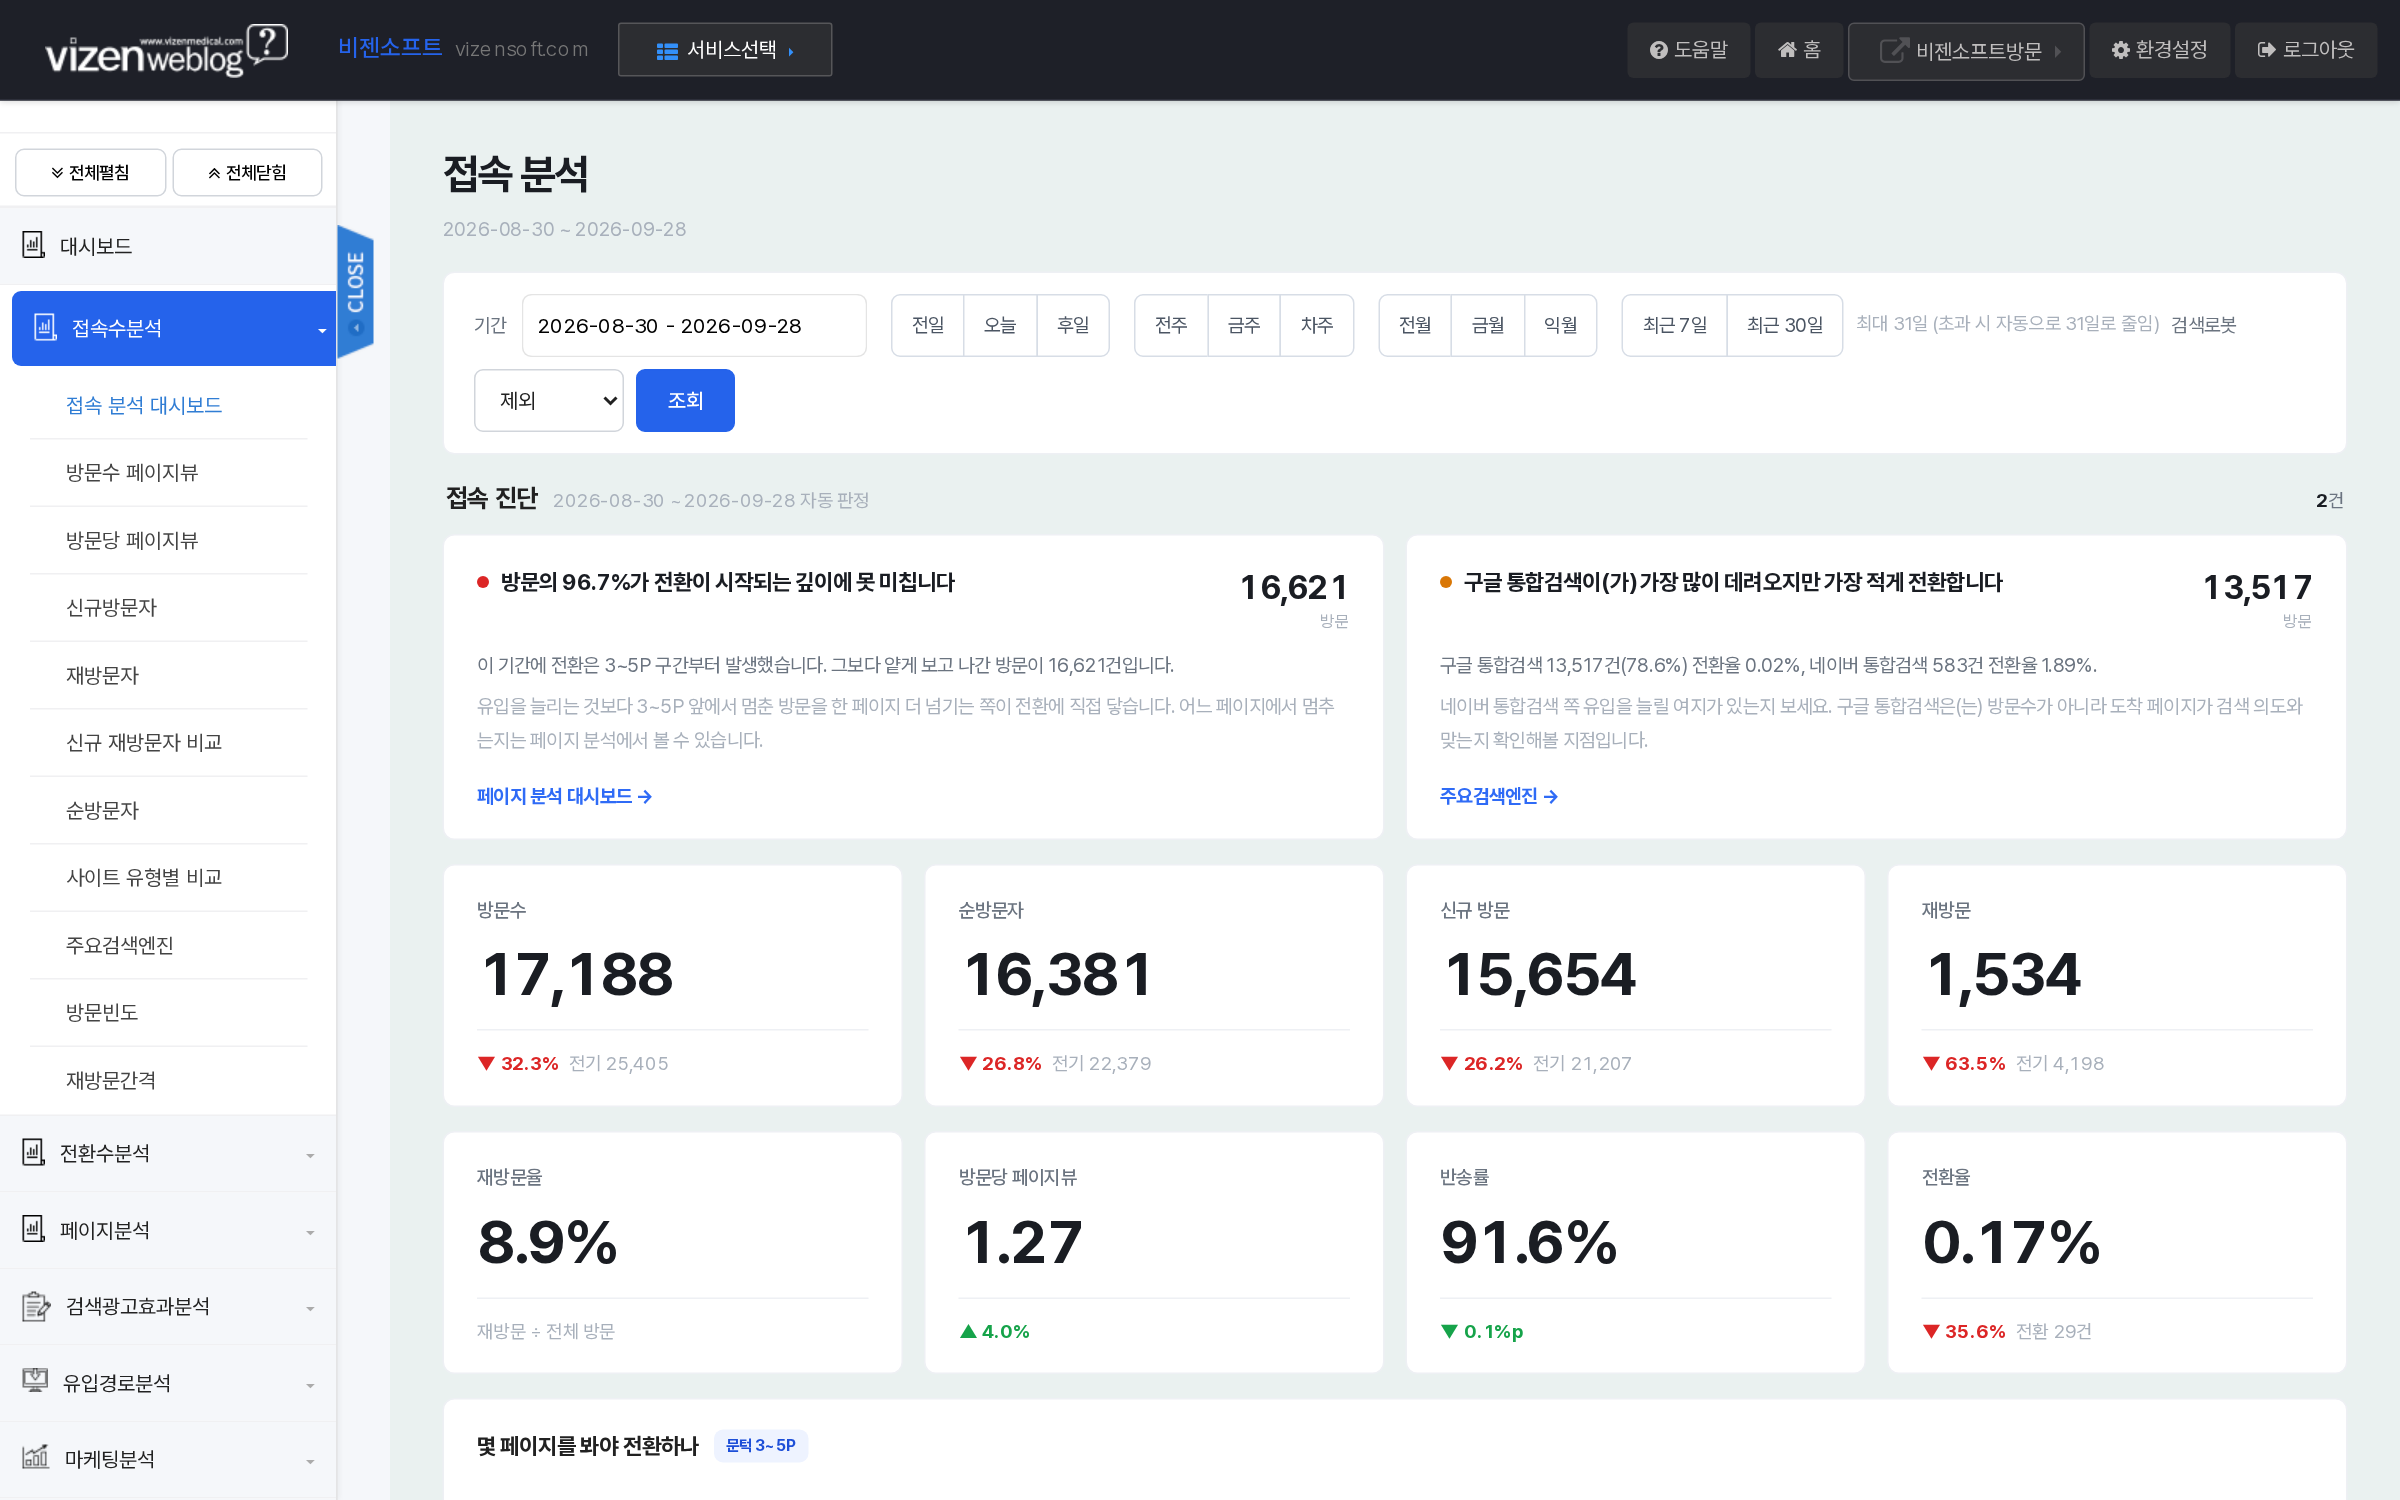Open 사이트 유형별 비교 submenu
Image resolution: width=2400 pixels, height=1500 pixels.
pyautogui.click(x=144, y=878)
